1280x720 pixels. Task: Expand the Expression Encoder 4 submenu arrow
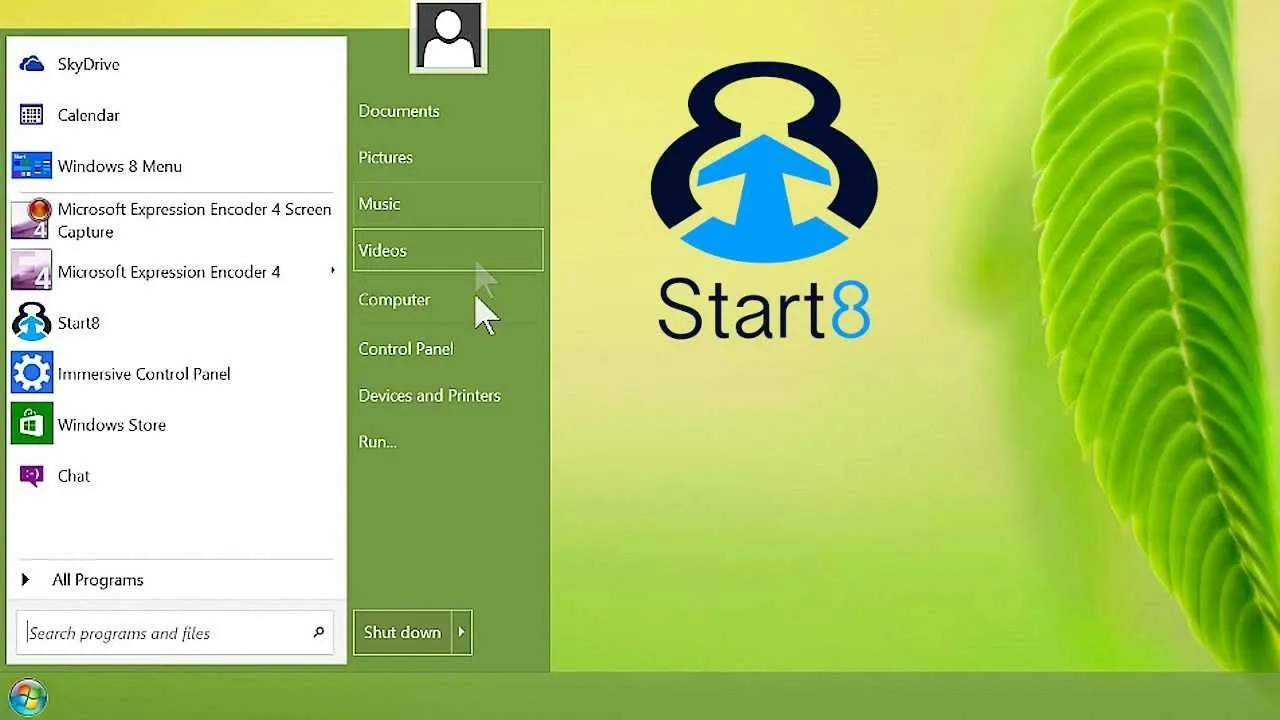click(333, 271)
